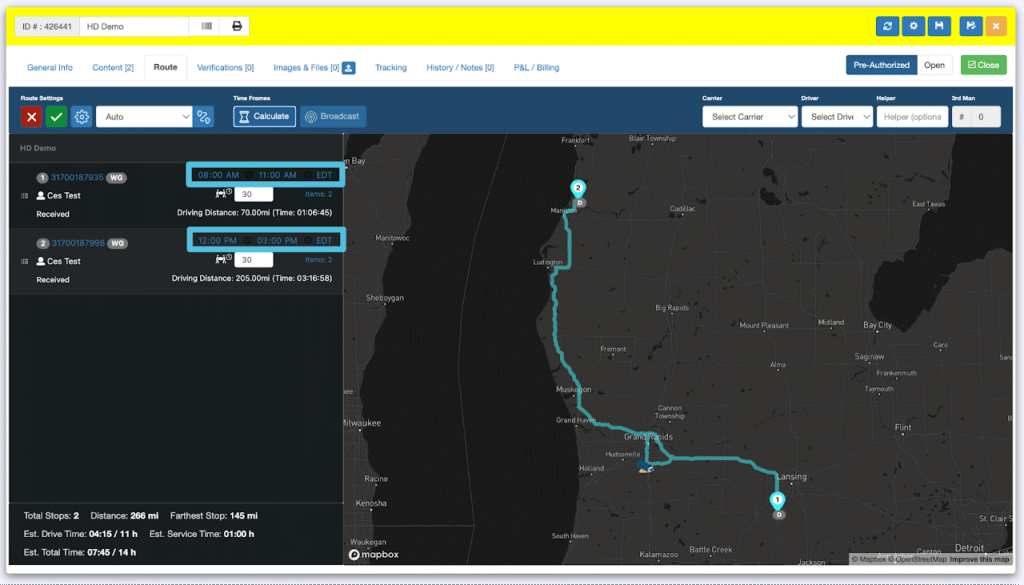Expand the Select Carrier dropdown
Viewport: 1024px width, 585px height.
[x=750, y=117]
